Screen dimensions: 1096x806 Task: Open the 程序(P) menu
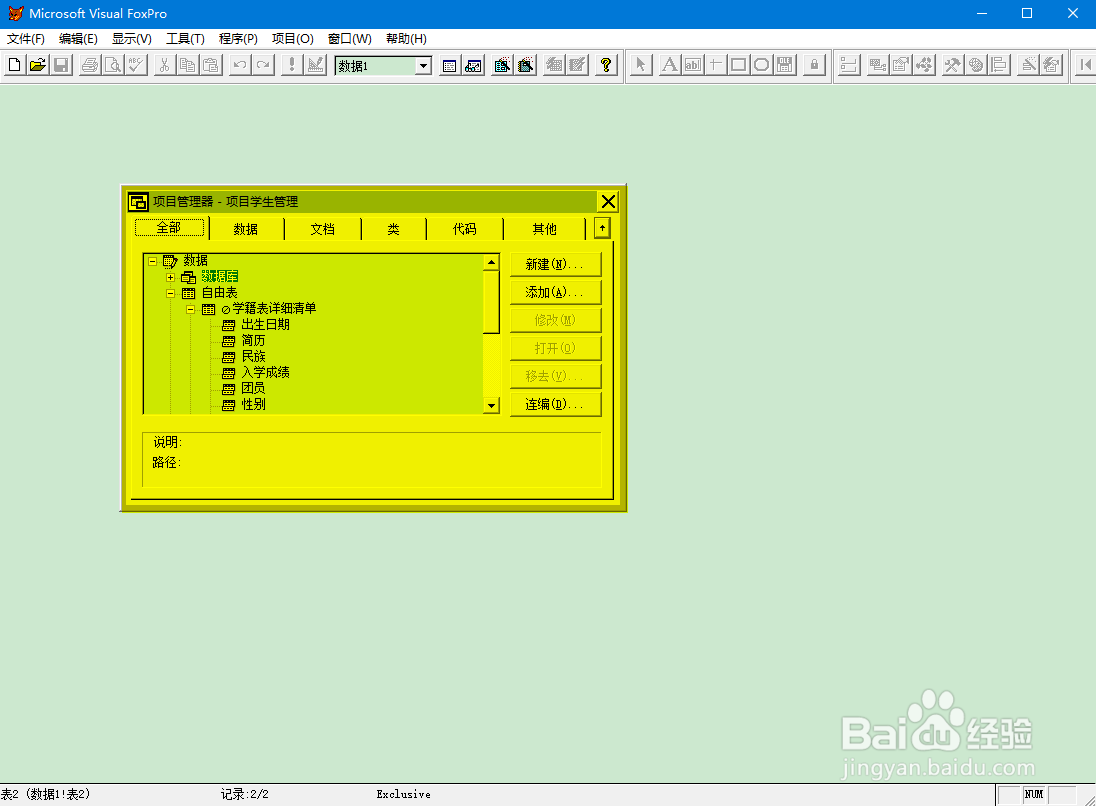[238, 39]
